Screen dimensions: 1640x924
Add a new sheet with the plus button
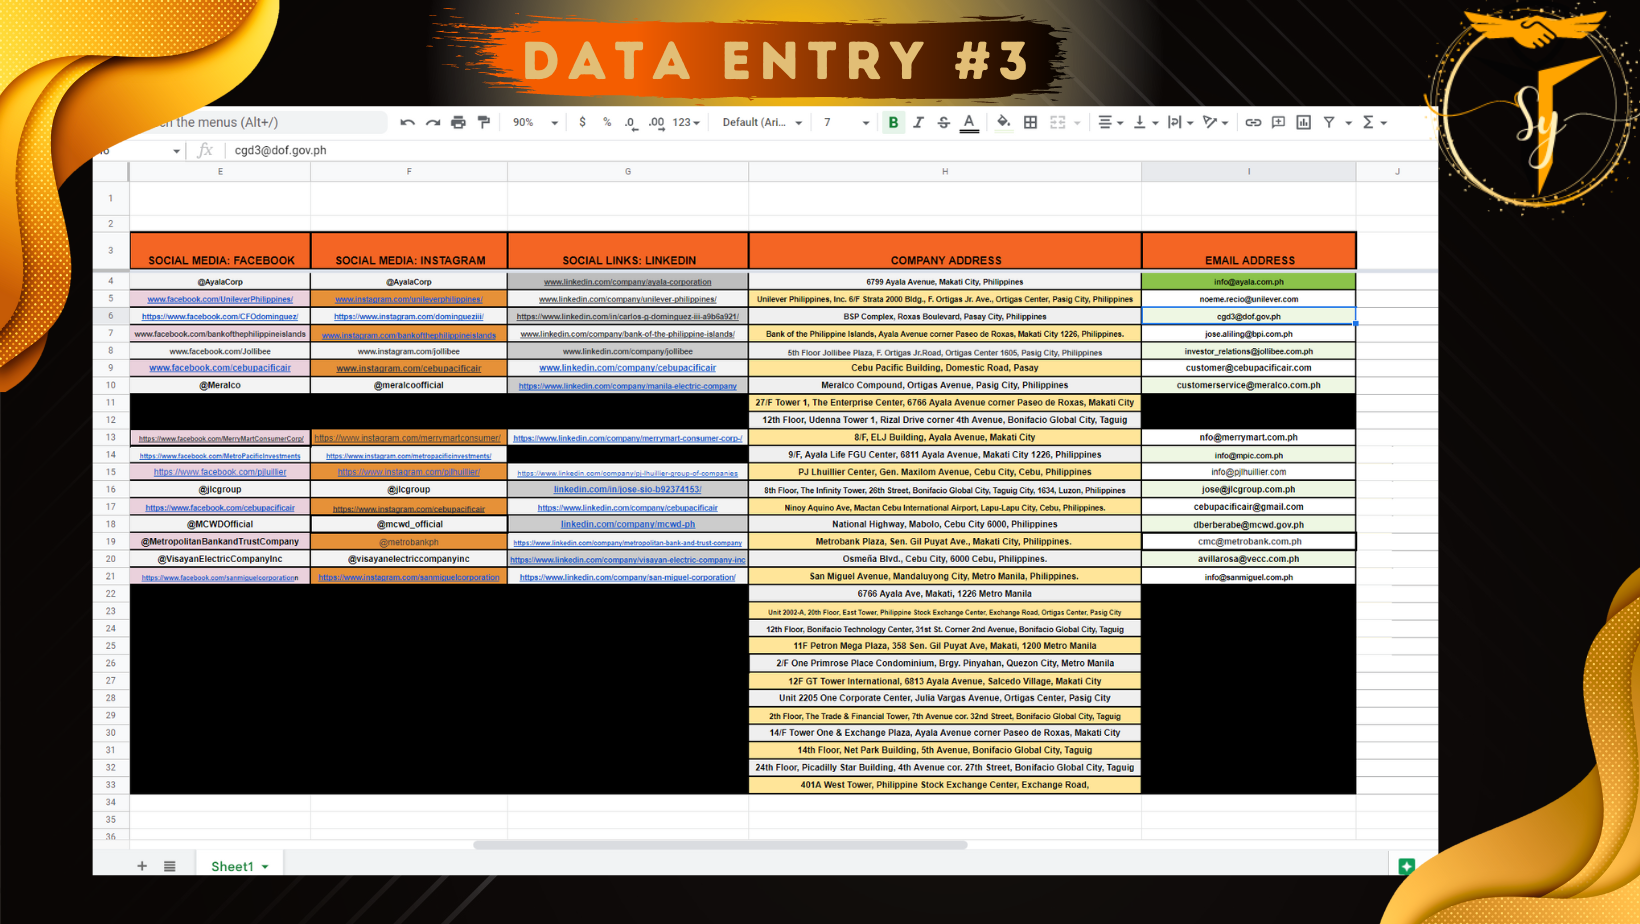[142, 866]
